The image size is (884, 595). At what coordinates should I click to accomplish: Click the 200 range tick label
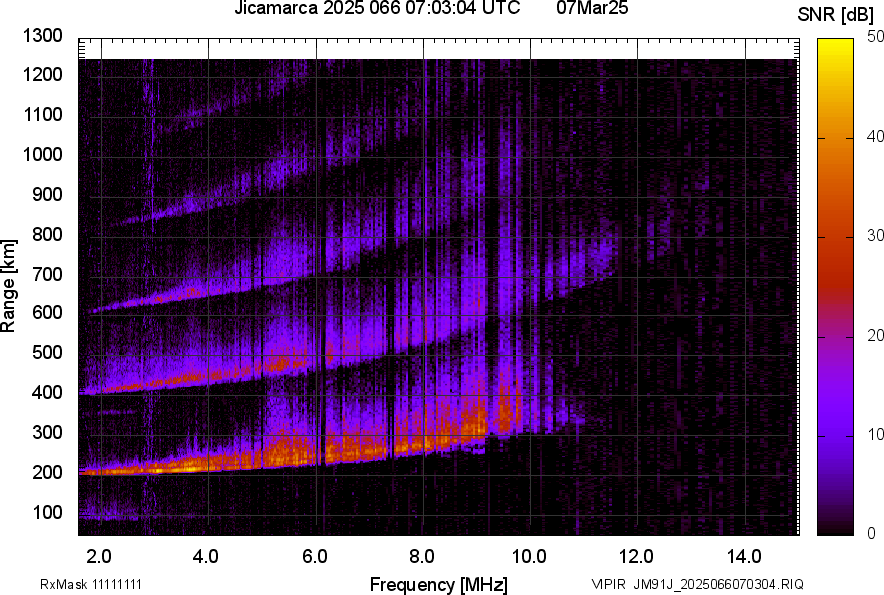point(47,473)
